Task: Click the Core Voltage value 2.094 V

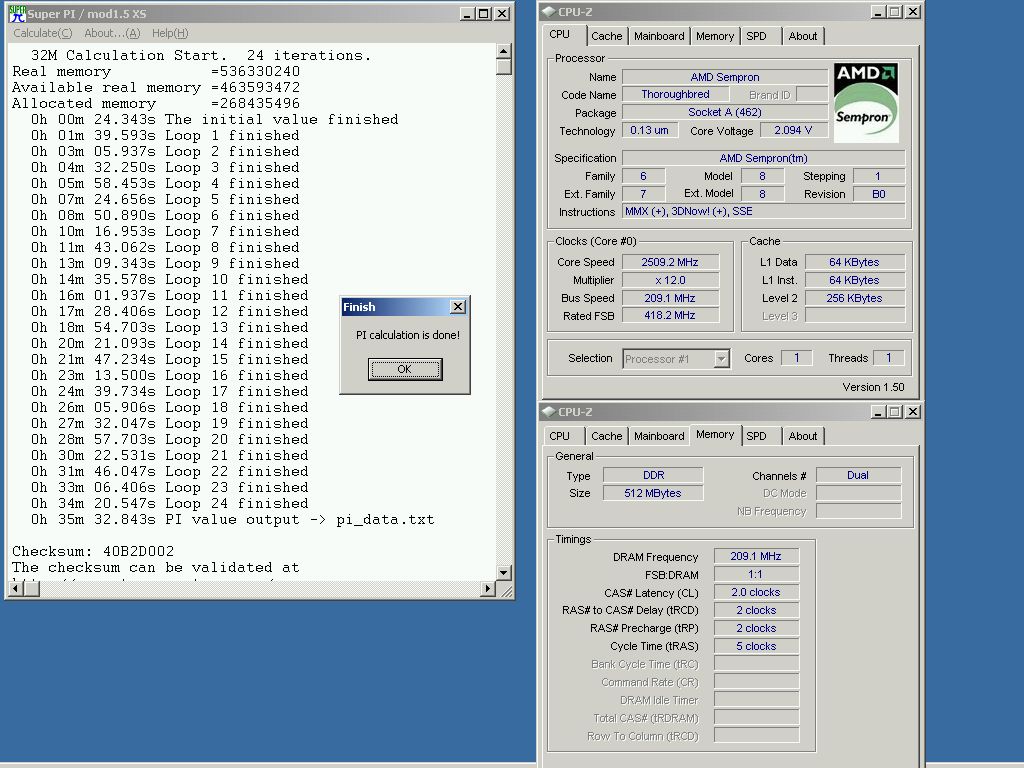Action: 793,131
